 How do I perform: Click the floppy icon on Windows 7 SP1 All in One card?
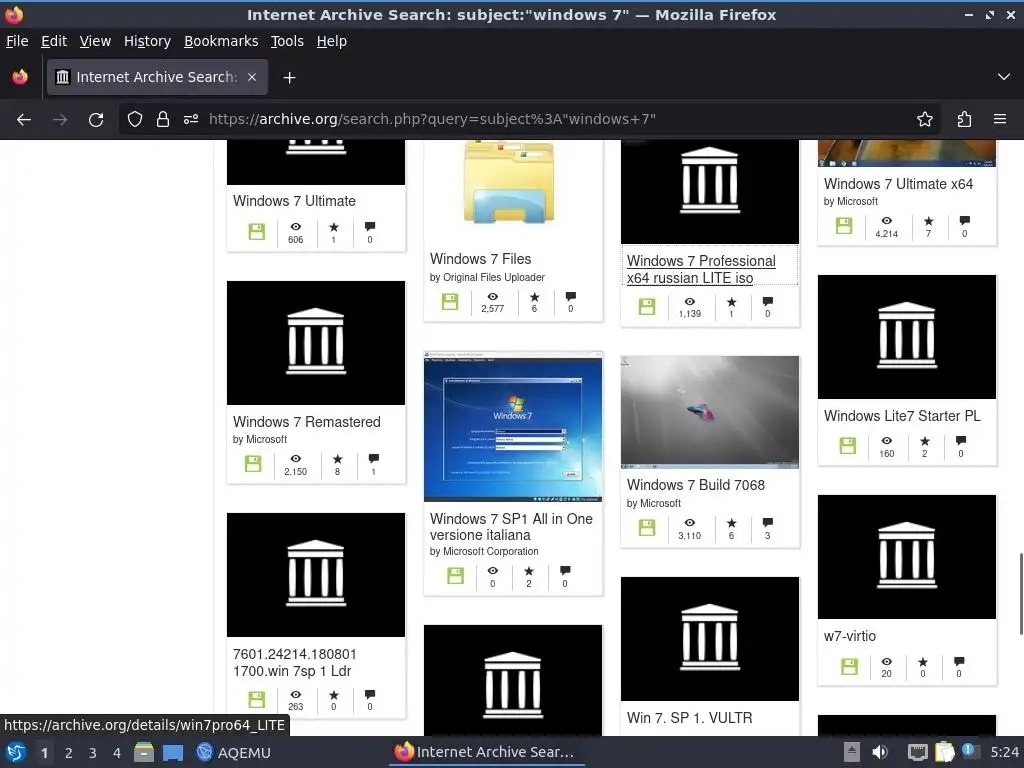(x=455, y=576)
